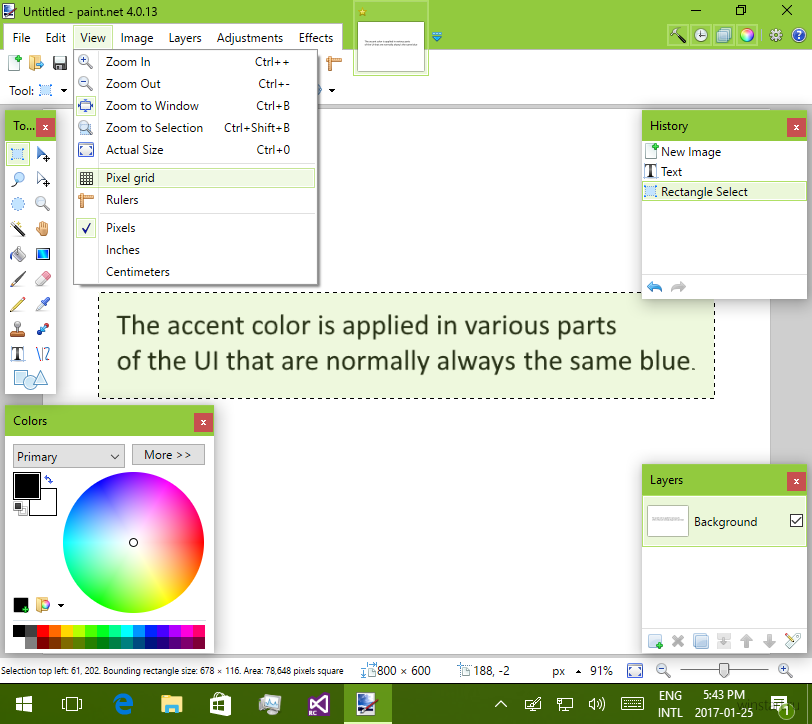Click the Undo arrow in History panel

[x=655, y=287]
